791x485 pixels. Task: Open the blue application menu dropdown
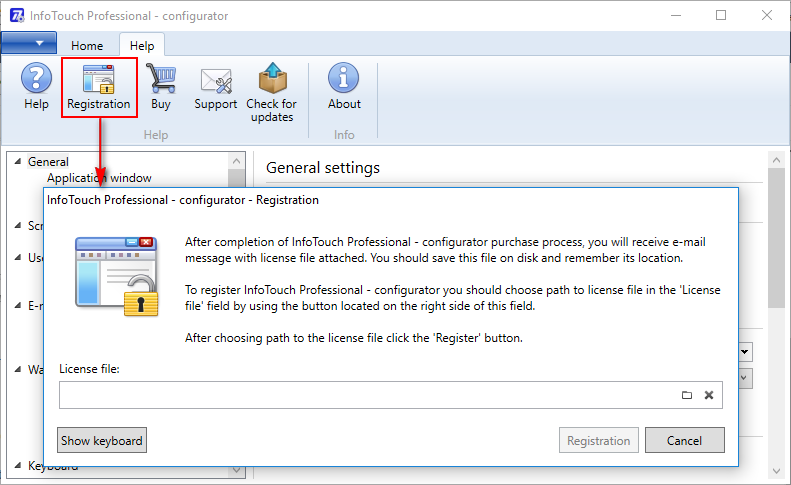pos(29,43)
